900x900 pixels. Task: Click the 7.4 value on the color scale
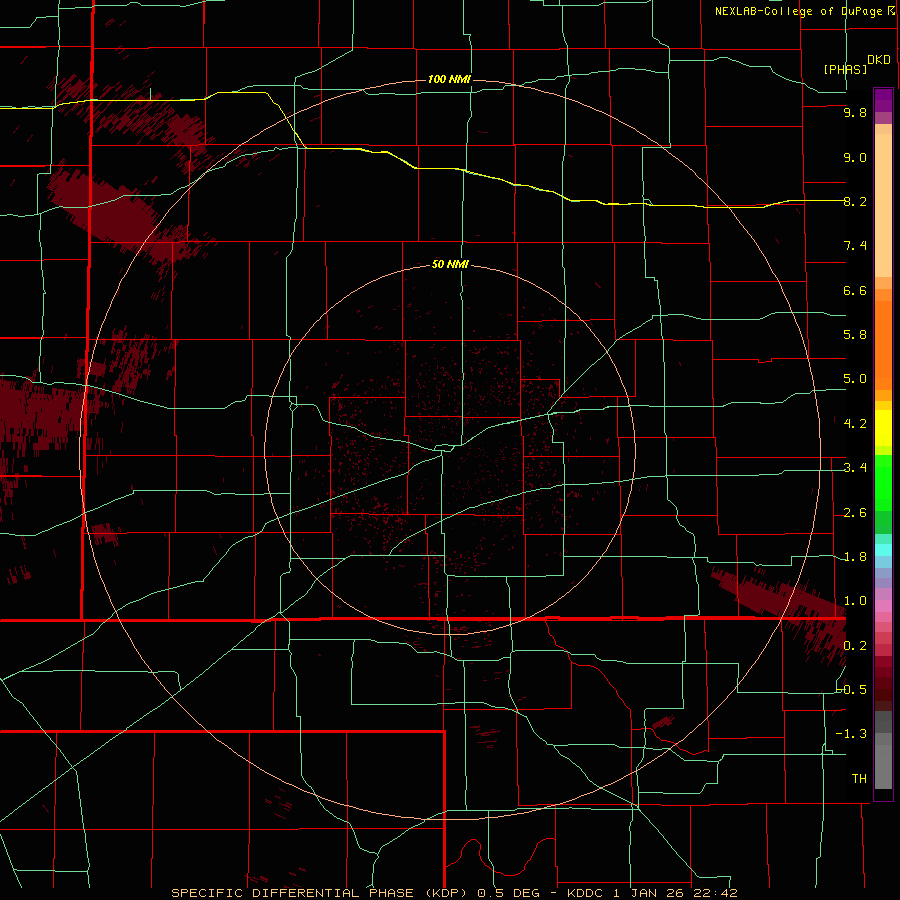(855, 246)
